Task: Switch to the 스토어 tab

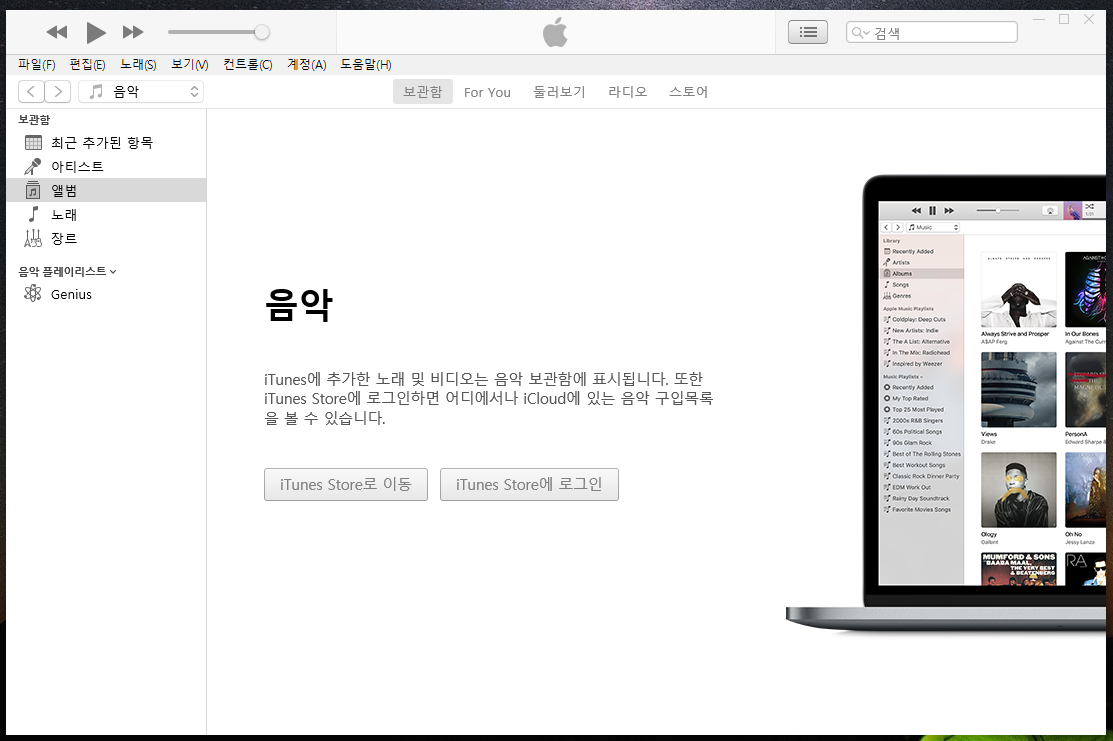Action: coord(689,92)
